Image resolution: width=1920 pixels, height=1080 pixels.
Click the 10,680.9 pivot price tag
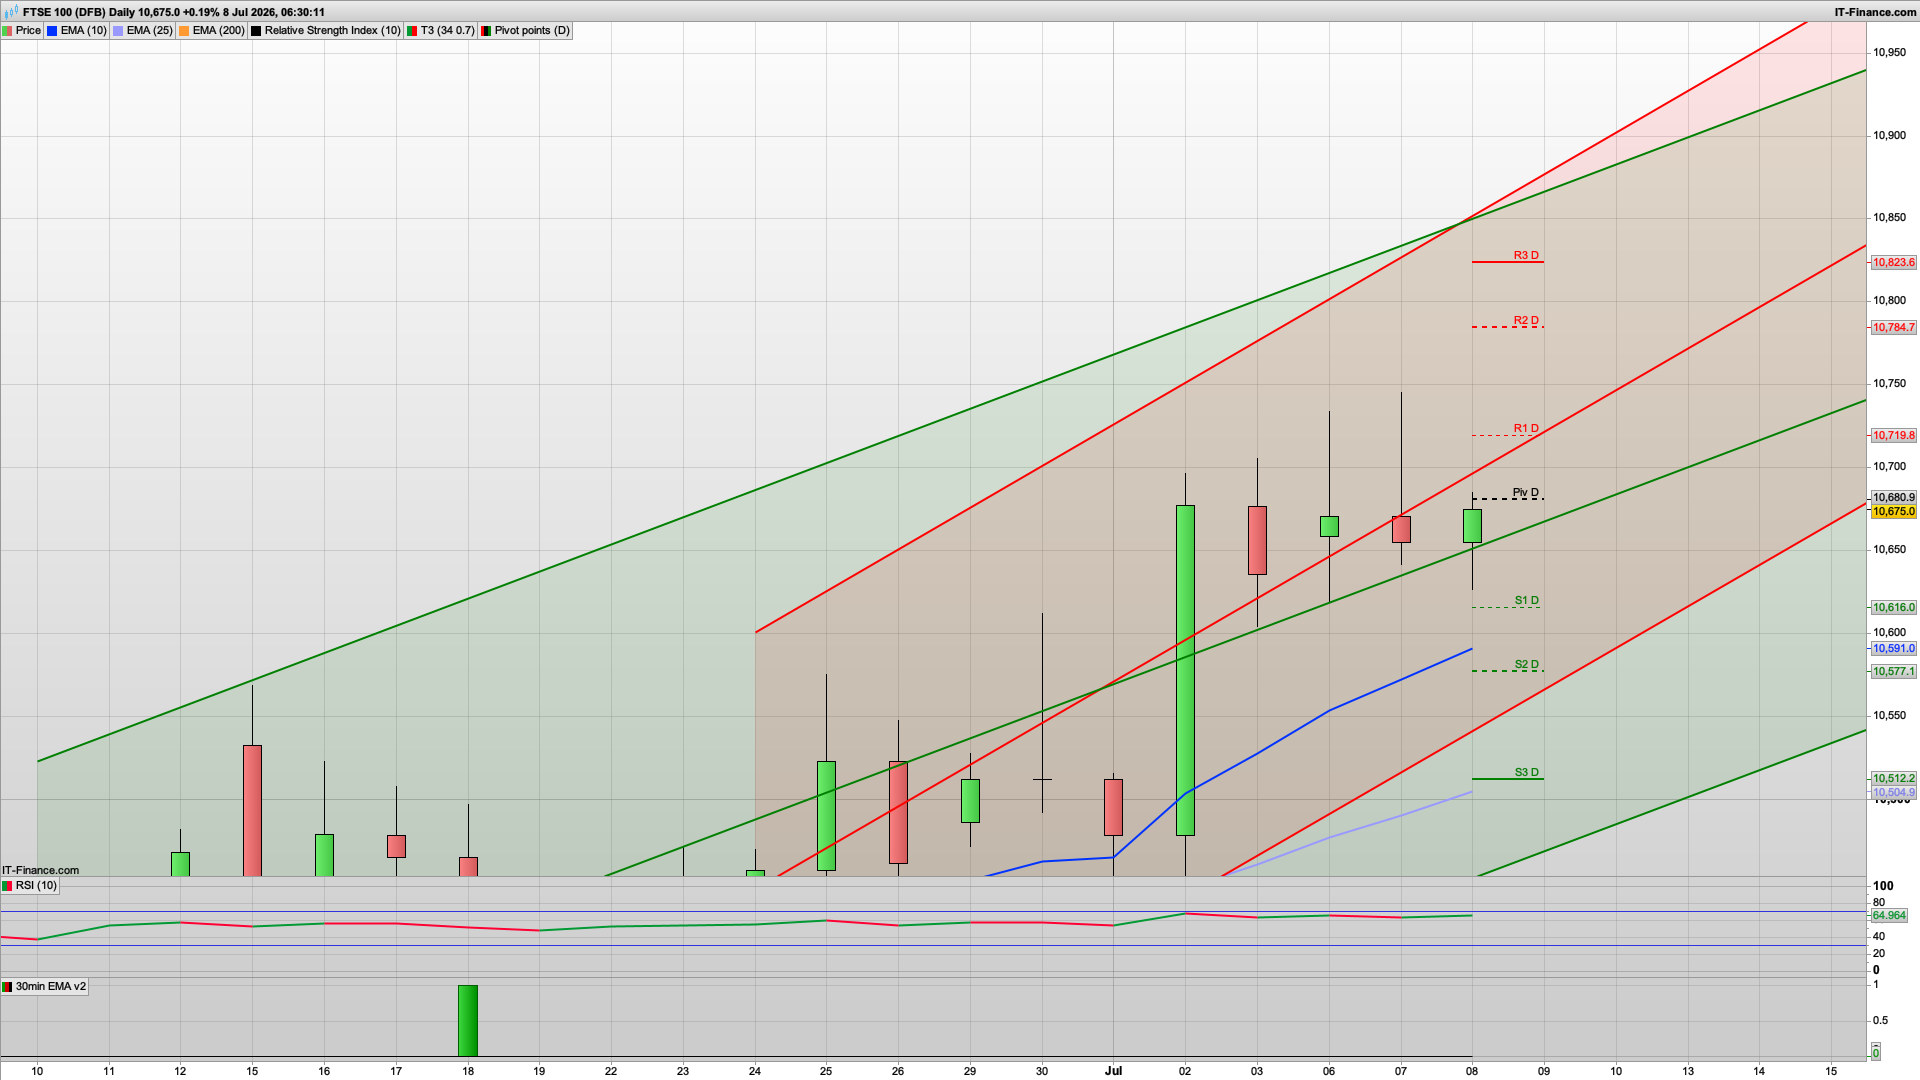[x=1894, y=498]
